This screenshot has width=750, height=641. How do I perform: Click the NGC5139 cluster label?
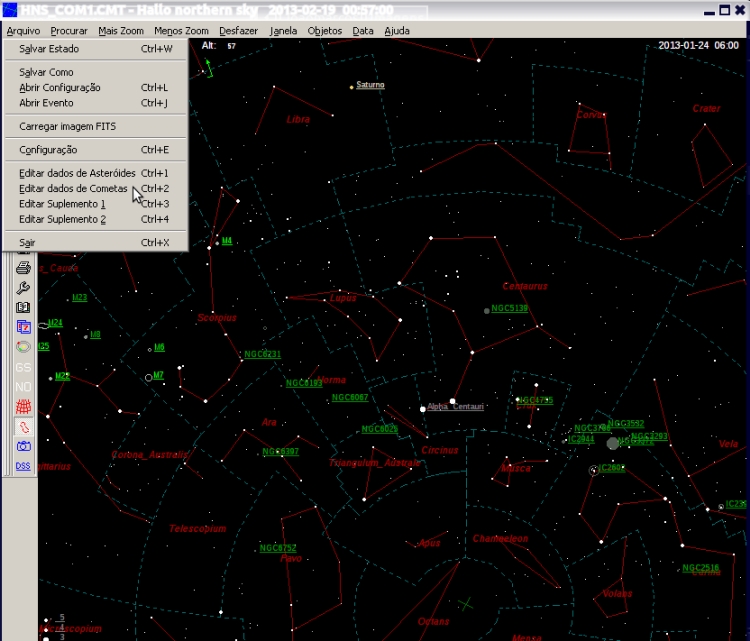pyautogui.click(x=509, y=308)
